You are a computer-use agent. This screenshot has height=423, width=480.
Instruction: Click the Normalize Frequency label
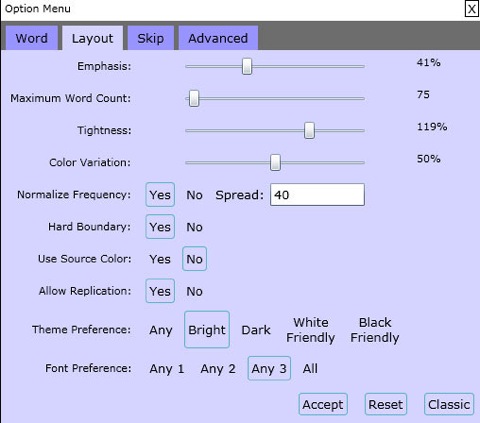[x=74, y=195]
